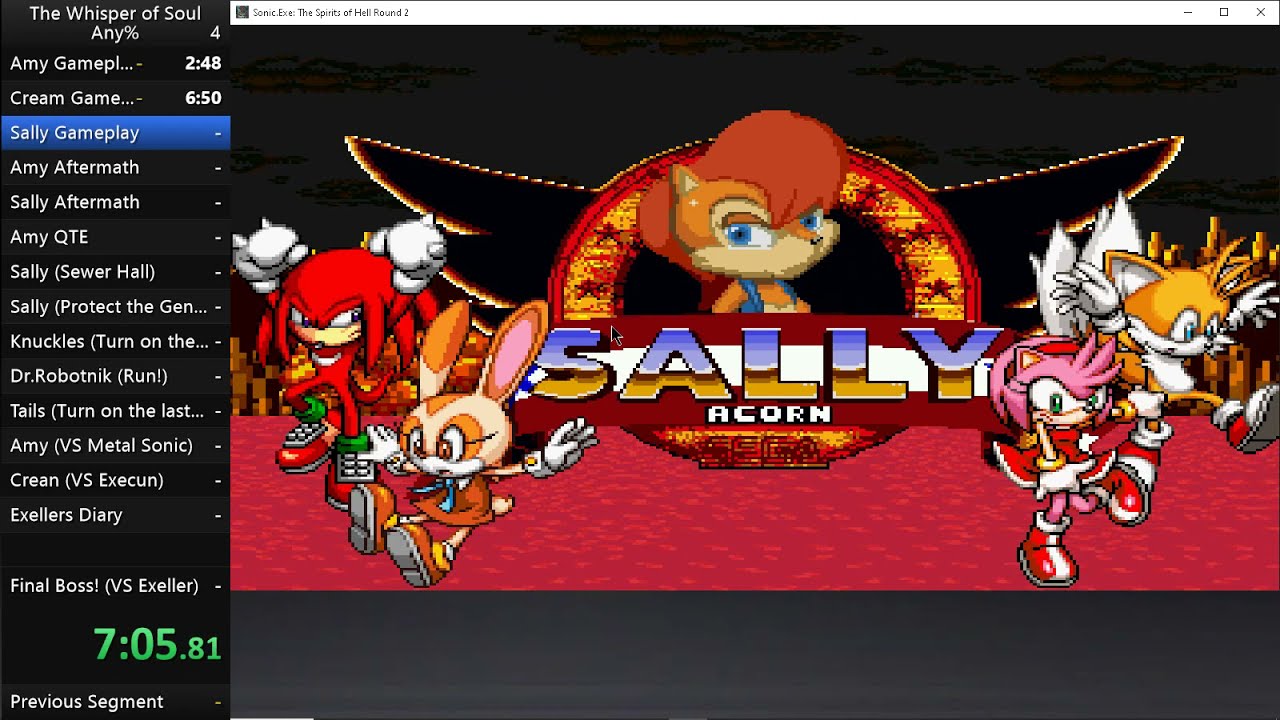Select the Exellers Diary split
Screen dimensions: 1280x720
[115, 515]
